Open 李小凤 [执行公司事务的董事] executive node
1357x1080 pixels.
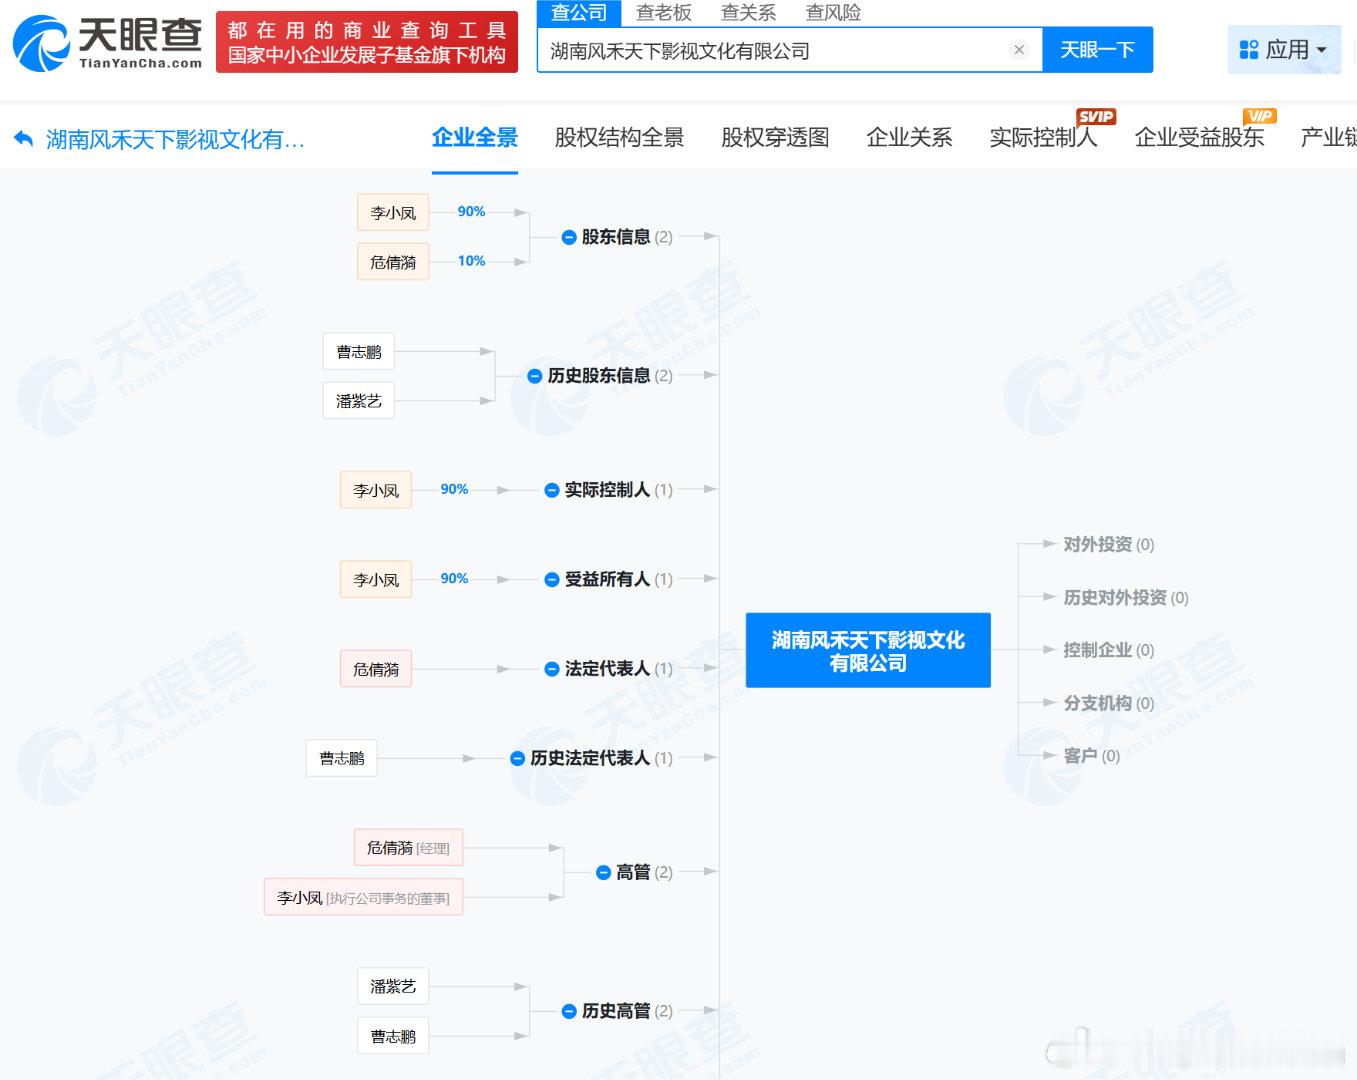[364, 898]
